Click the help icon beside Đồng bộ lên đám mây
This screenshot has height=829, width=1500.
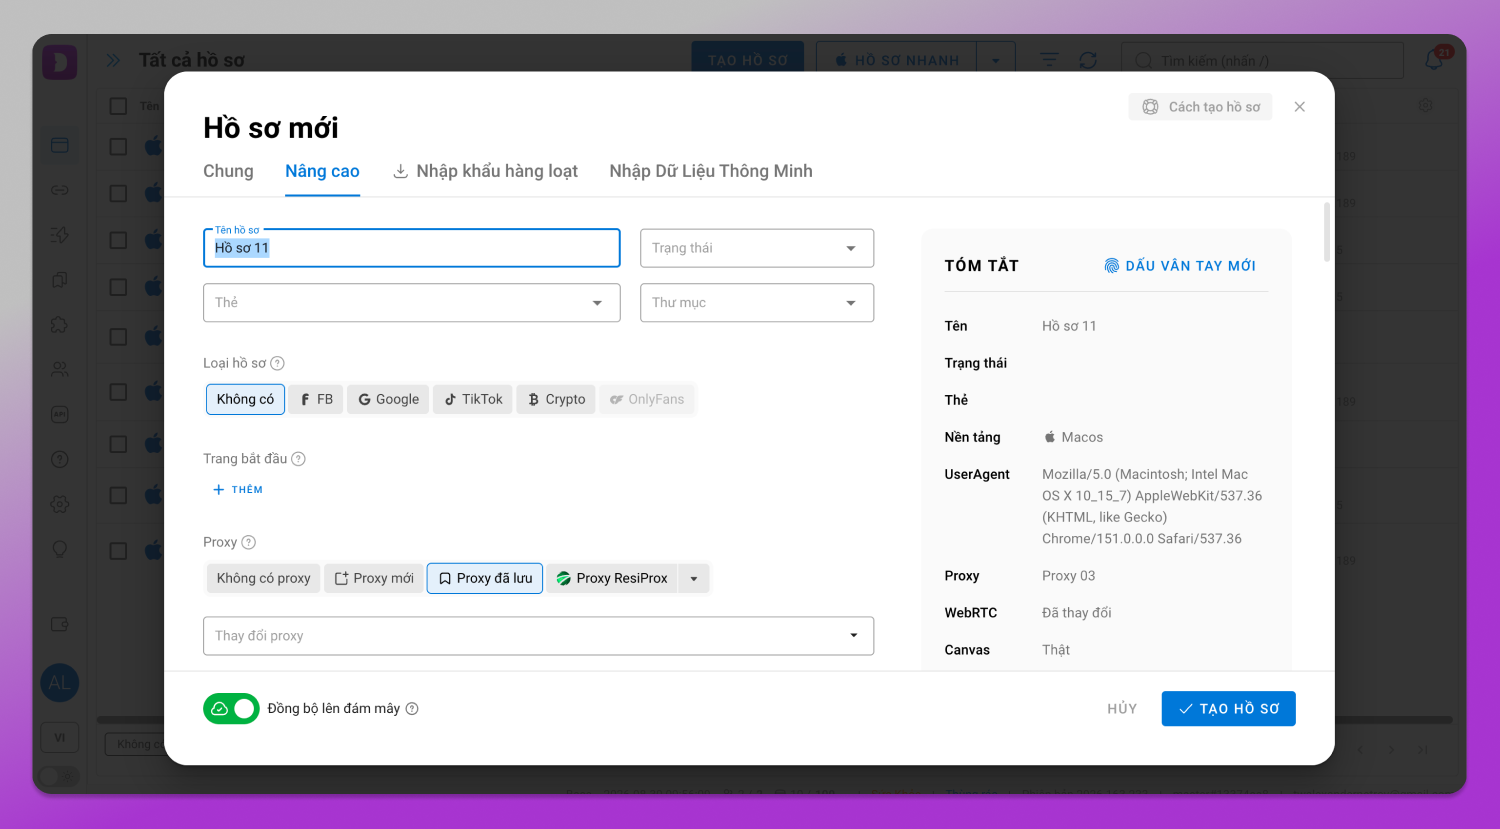[x=412, y=708]
